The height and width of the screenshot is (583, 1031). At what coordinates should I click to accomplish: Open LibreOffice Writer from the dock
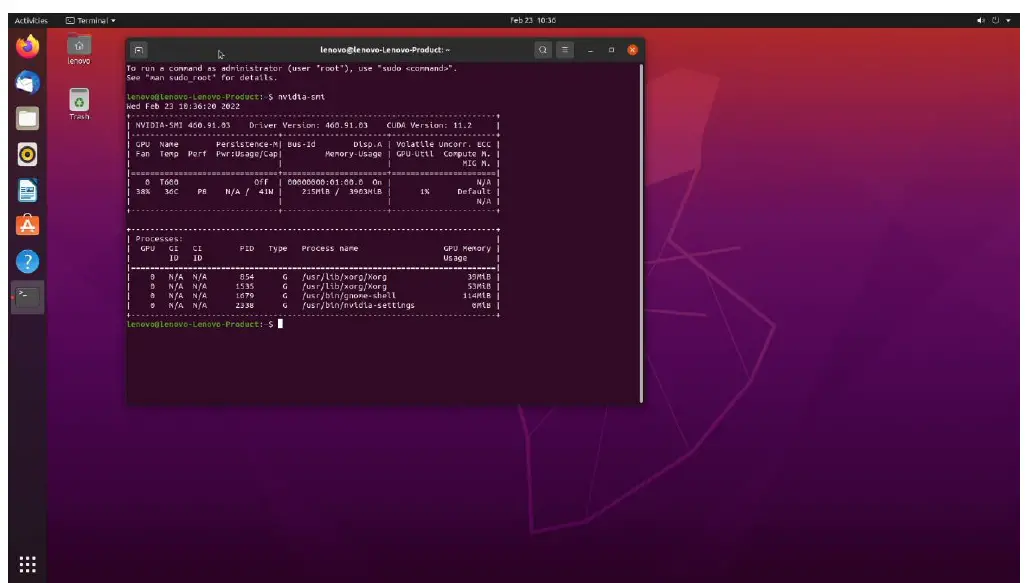[x=30, y=191]
